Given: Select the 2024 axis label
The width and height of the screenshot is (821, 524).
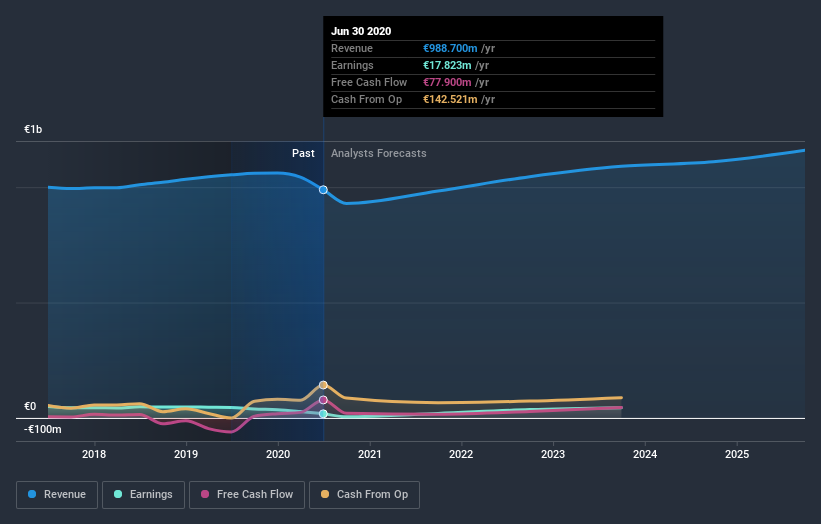Looking at the screenshot, I should point(645,454).
